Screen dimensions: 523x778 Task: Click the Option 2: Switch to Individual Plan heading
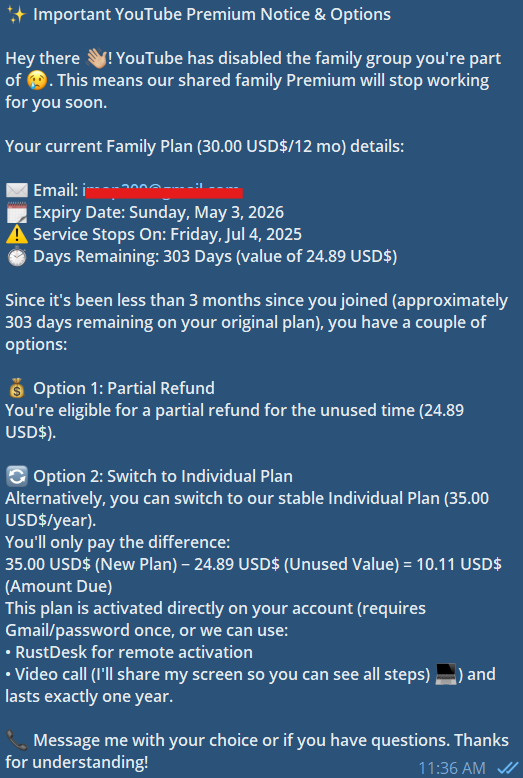click(x=163, y=476)
